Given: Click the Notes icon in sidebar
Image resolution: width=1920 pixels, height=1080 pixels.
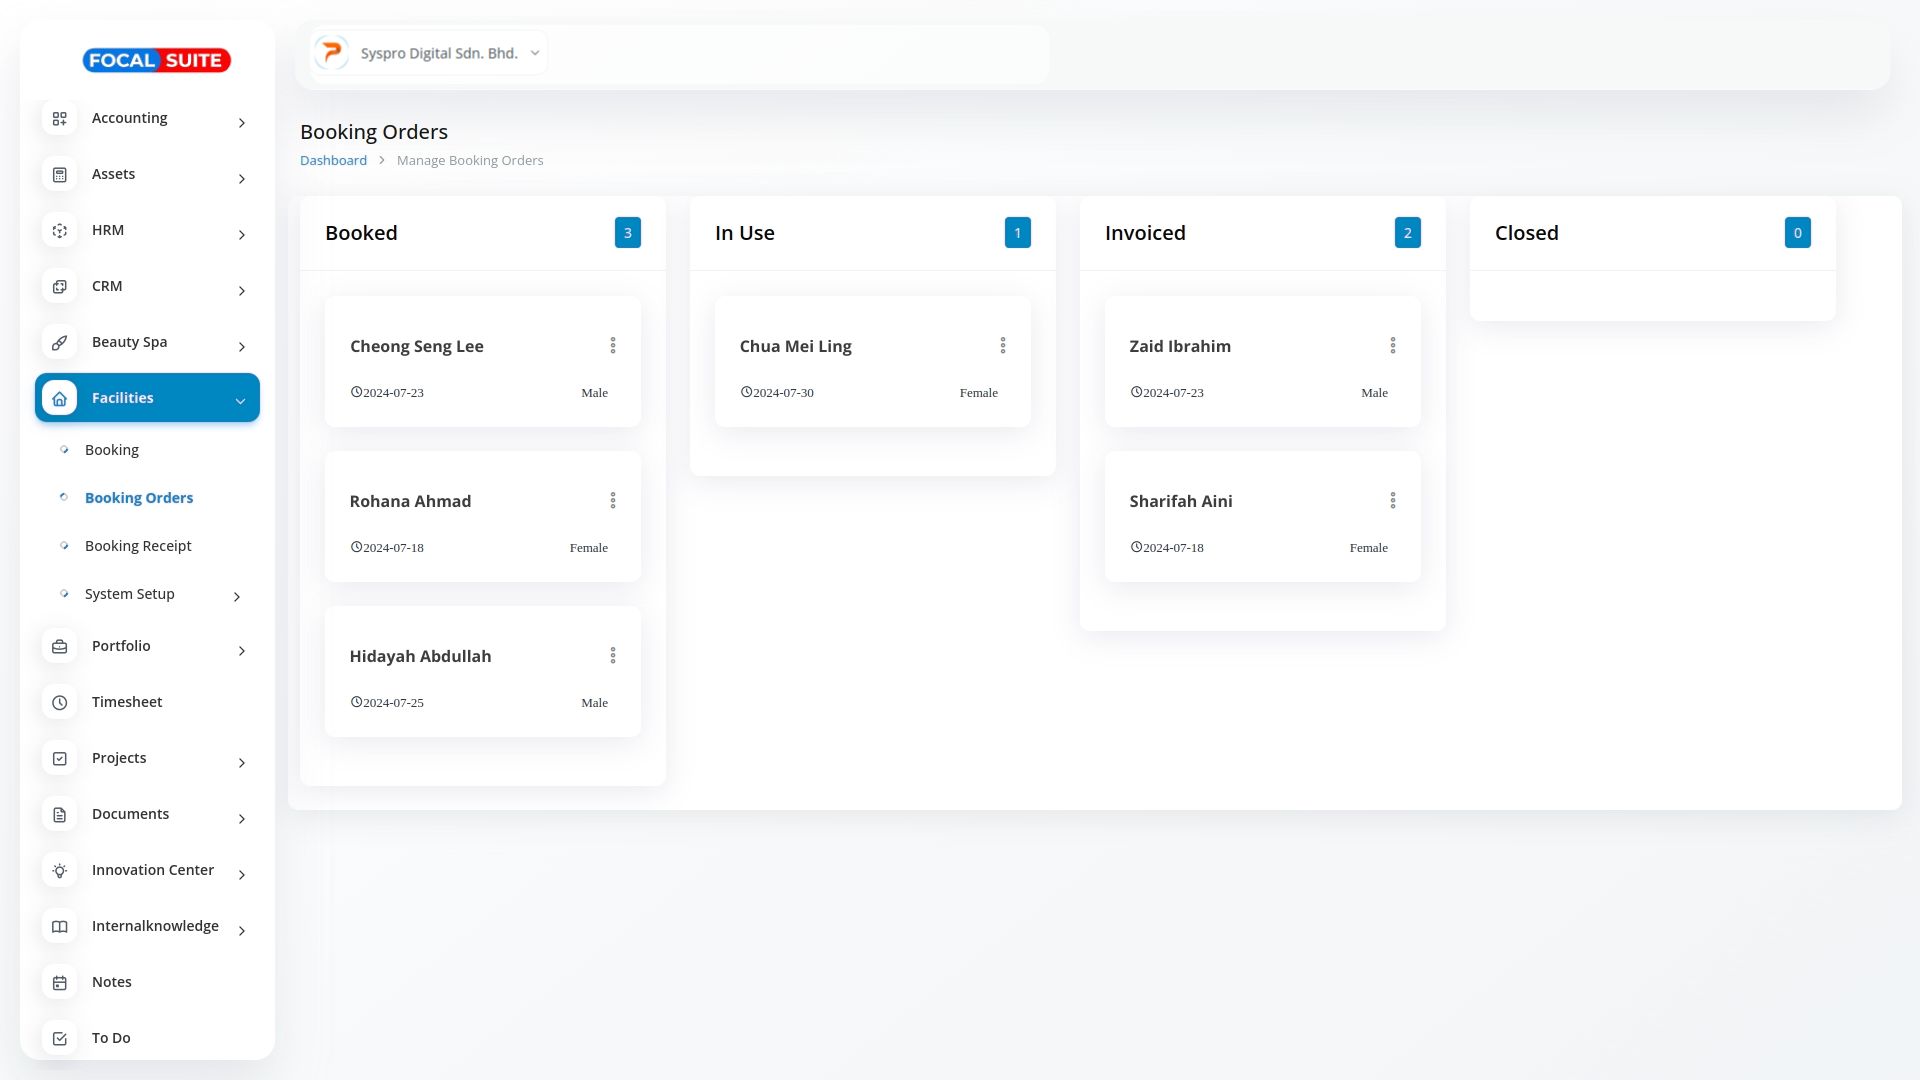Looking at the screenshot, I should [x=60, y=982].
